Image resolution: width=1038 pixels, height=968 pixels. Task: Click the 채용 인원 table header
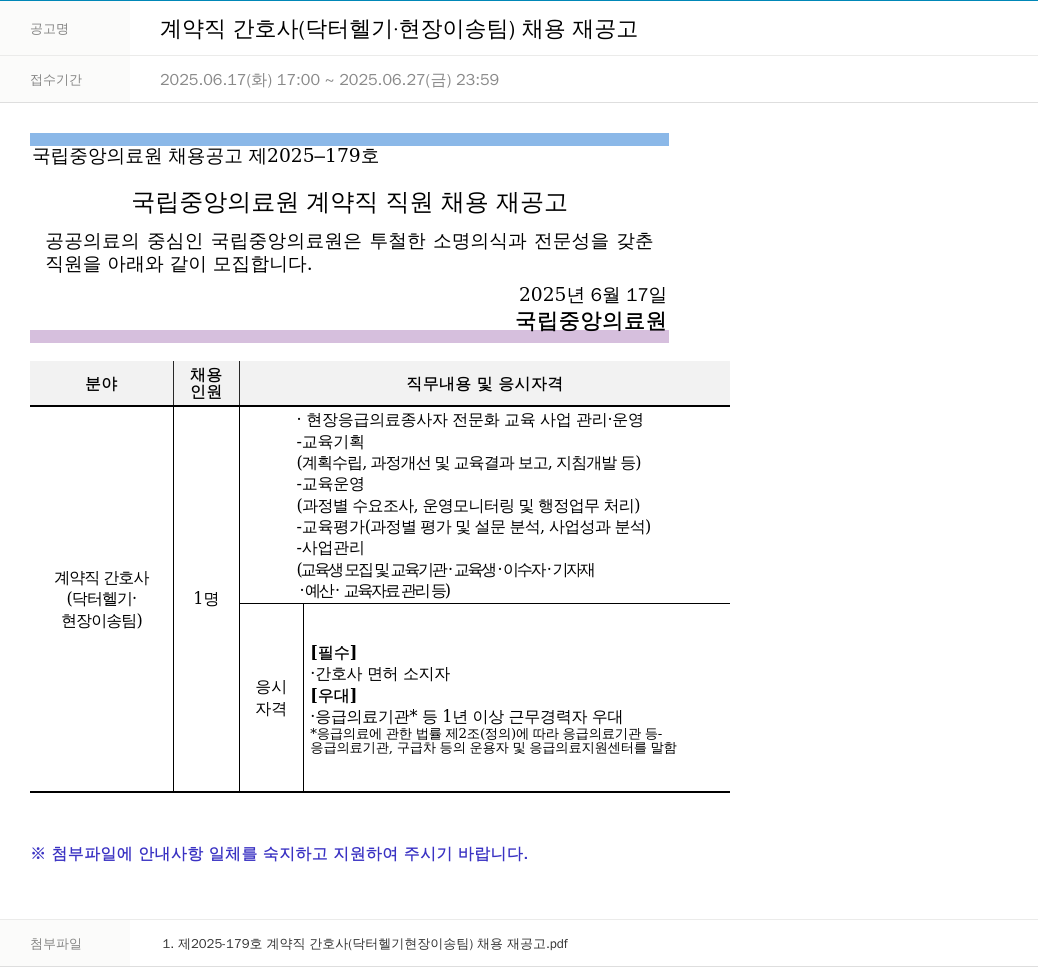click(x=207, y=384)
